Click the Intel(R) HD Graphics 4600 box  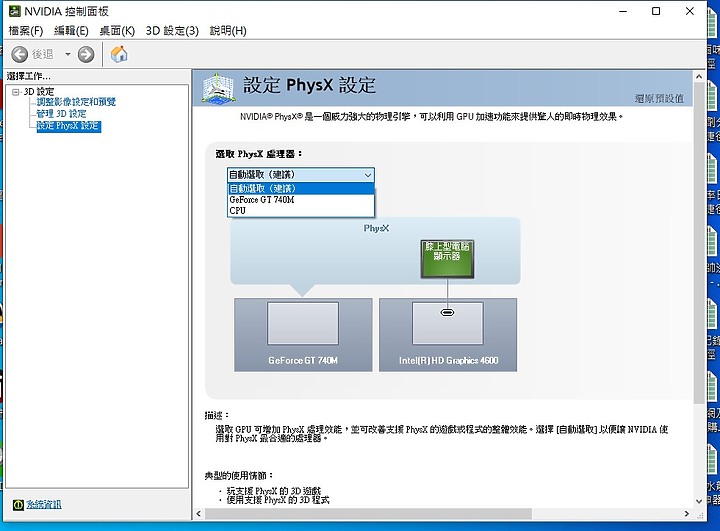[448, 334]
